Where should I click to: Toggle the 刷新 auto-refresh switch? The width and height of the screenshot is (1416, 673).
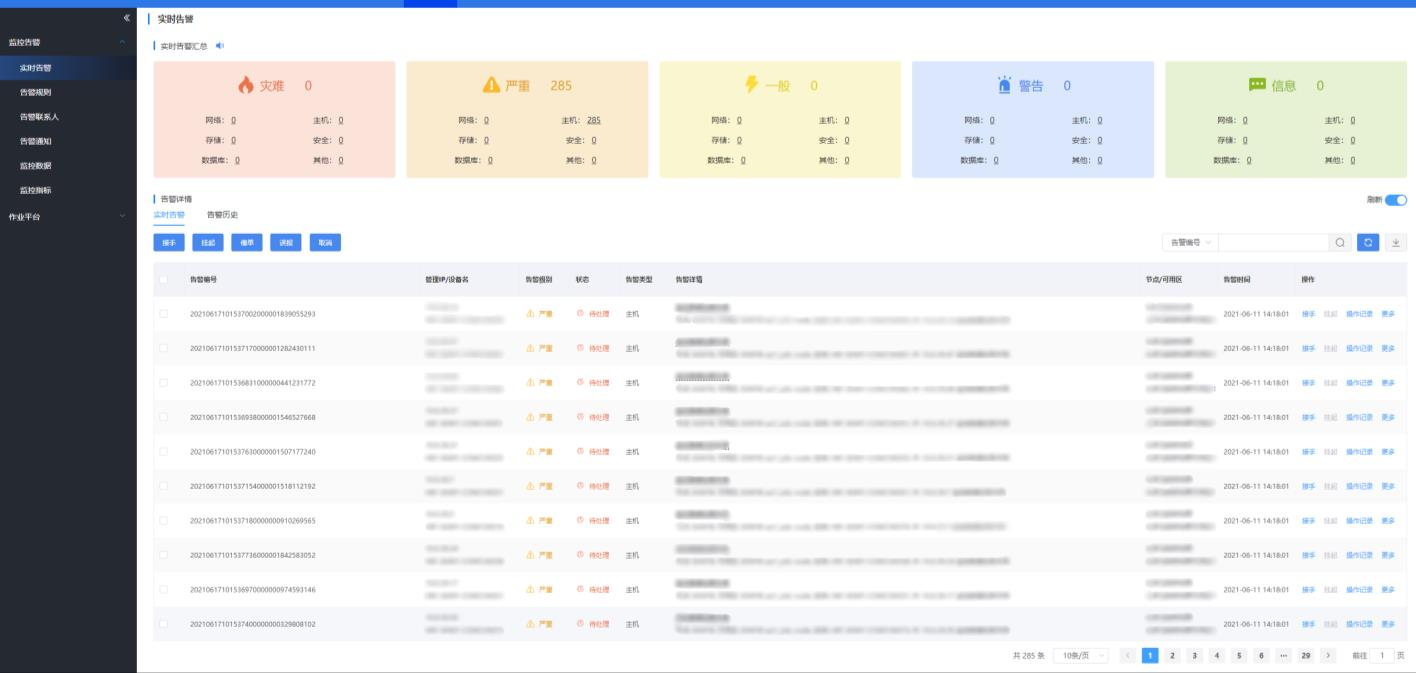point(1395,200)
